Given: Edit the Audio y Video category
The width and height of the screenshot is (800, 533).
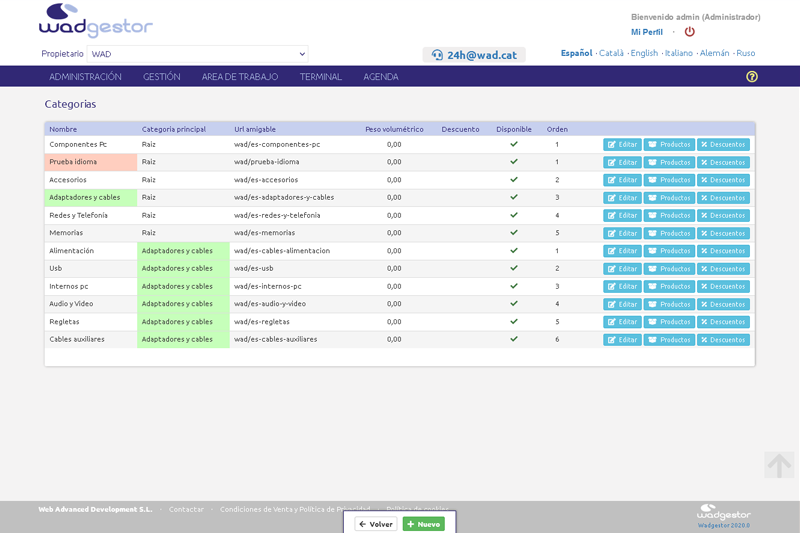Looking at the screenshot, I should (622, 304).
